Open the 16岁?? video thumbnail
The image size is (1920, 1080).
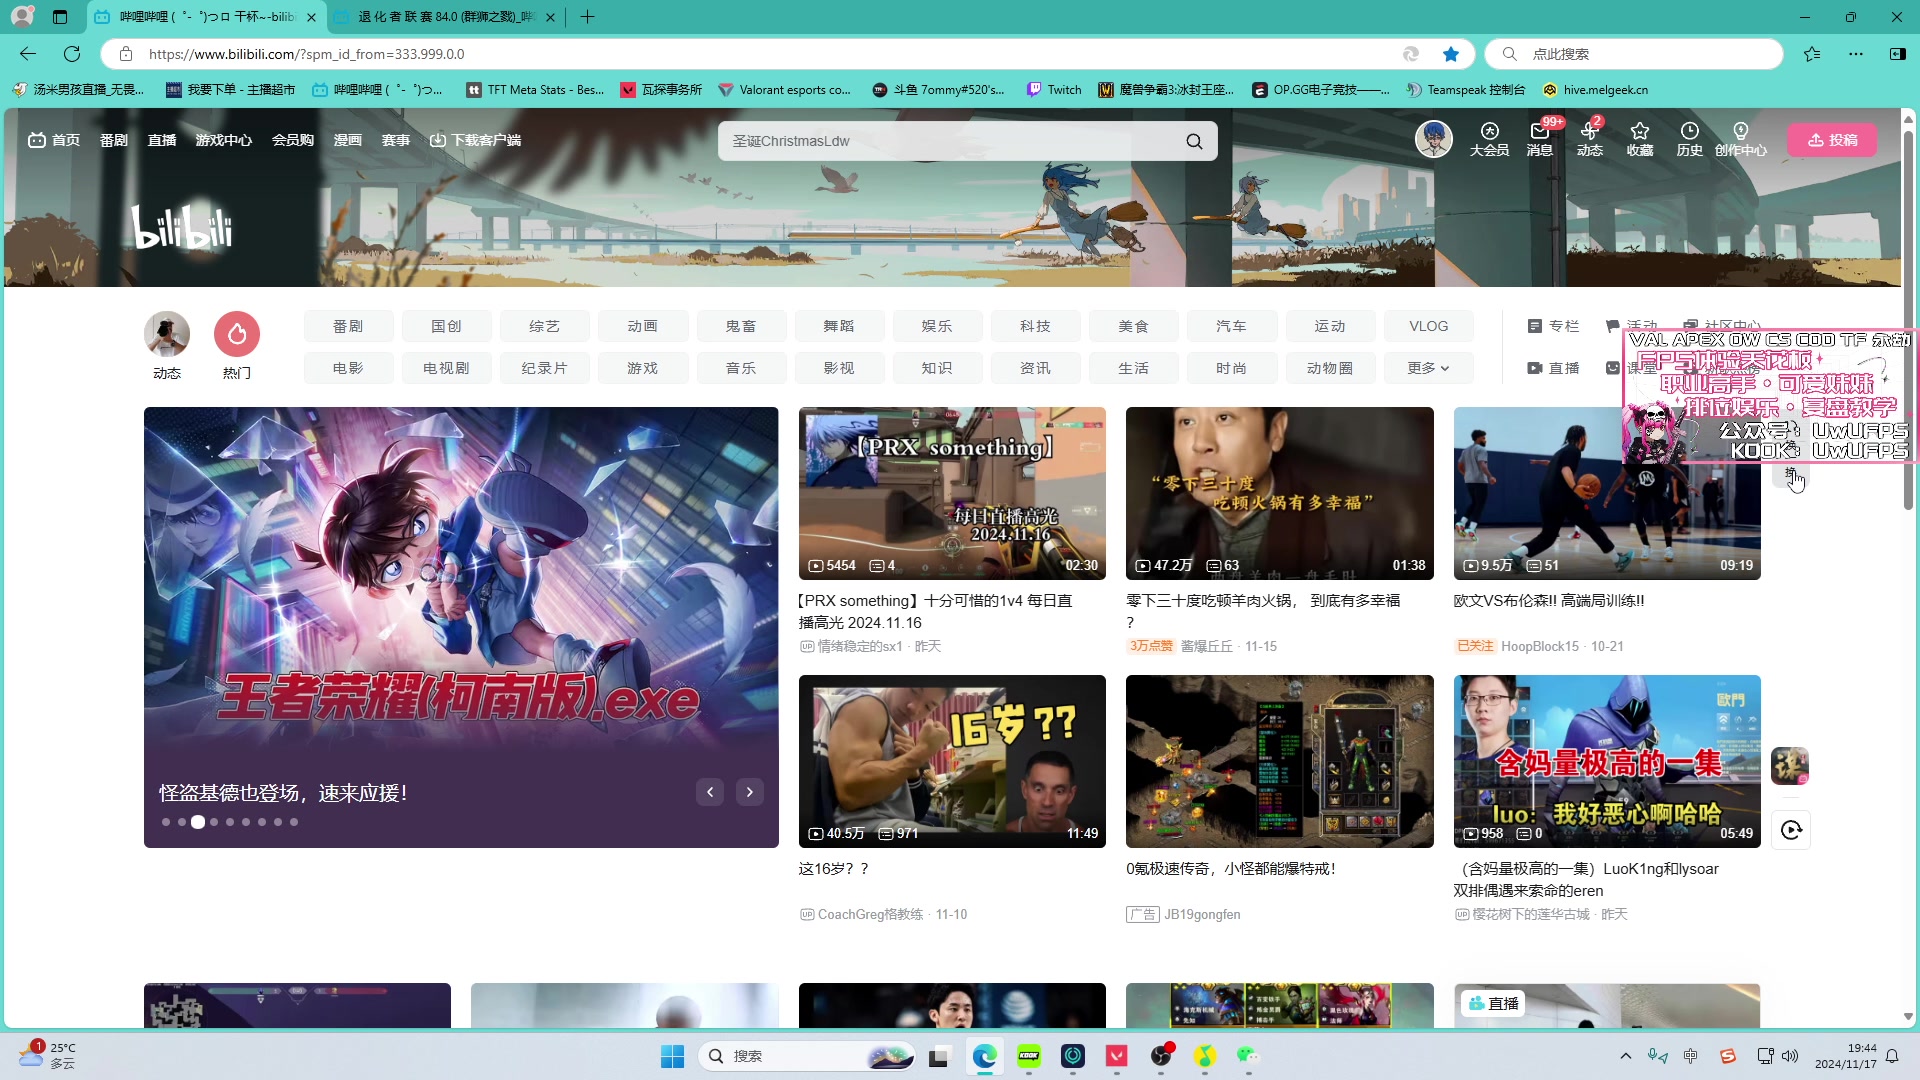[952, 761]
